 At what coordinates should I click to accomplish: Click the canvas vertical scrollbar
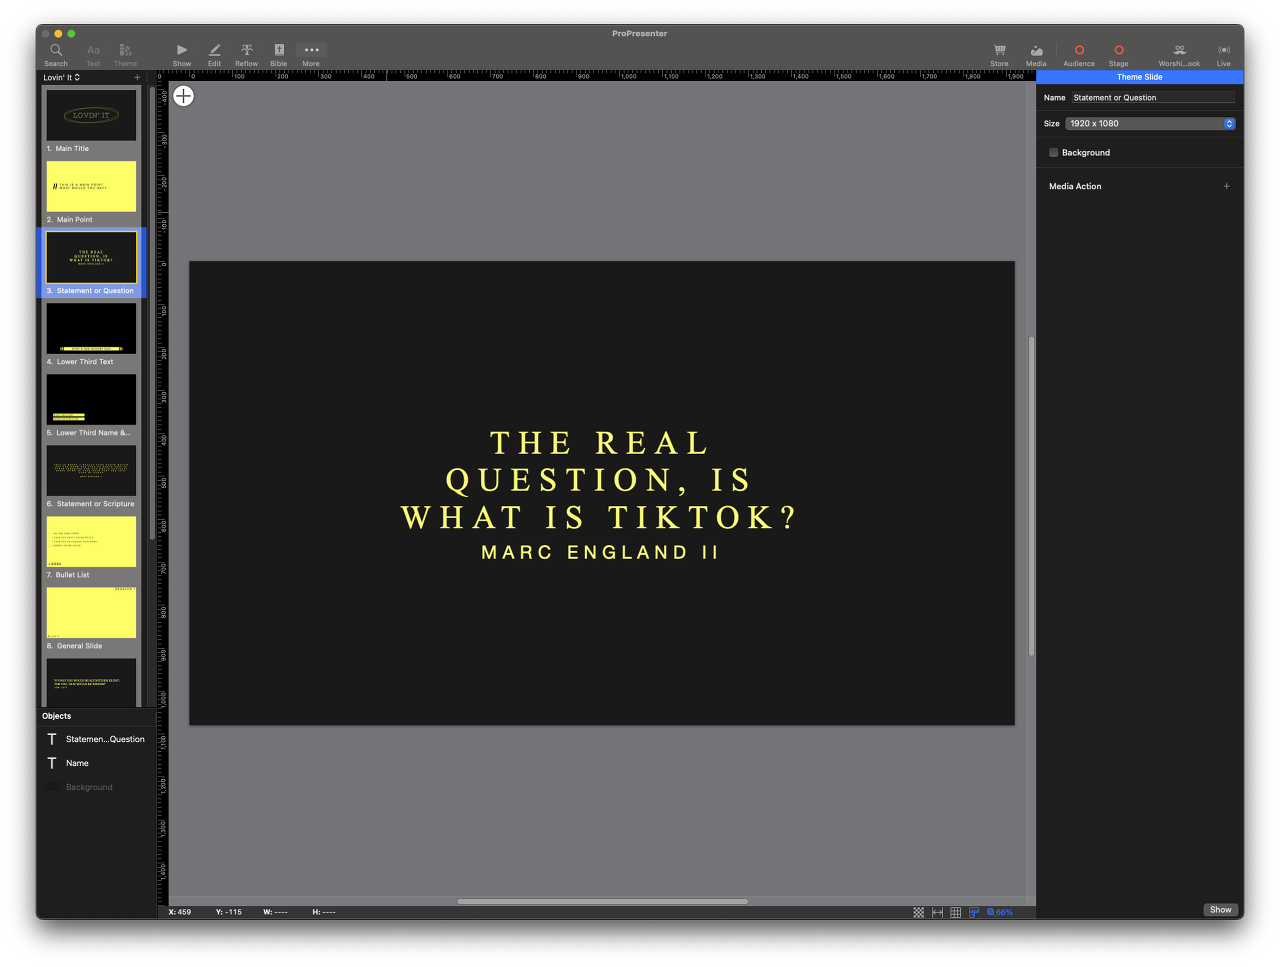click(1031, 496)
